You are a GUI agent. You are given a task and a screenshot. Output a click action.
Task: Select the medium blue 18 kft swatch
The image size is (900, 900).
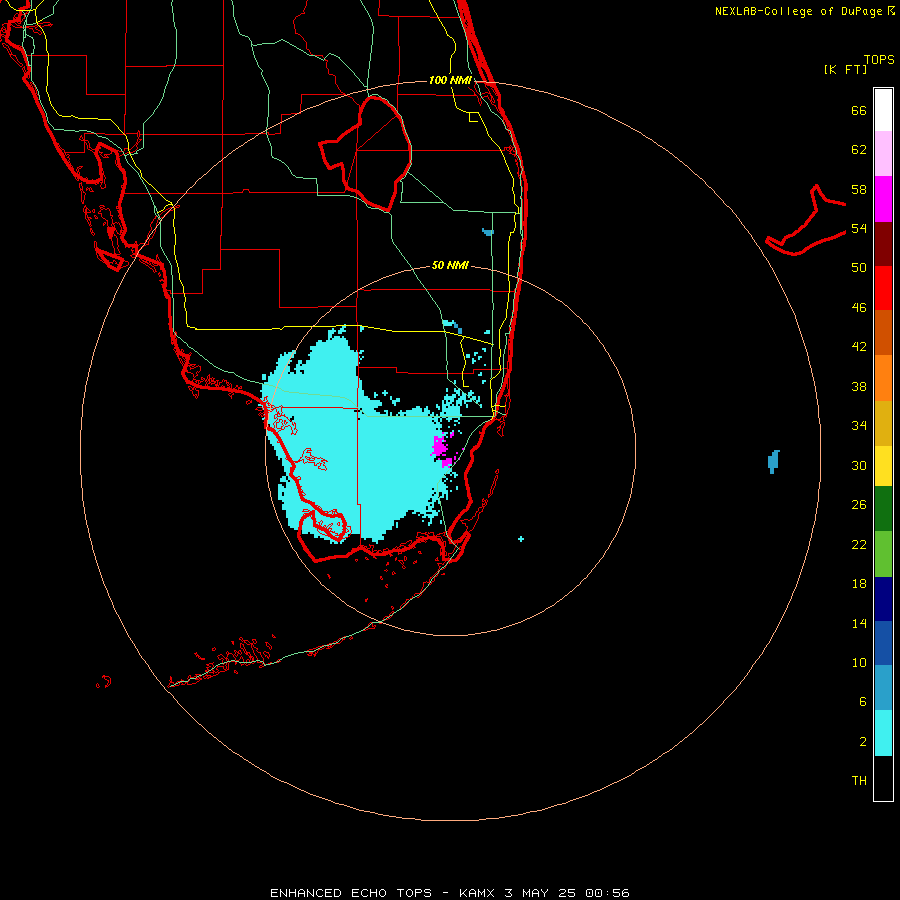(883, 643)
